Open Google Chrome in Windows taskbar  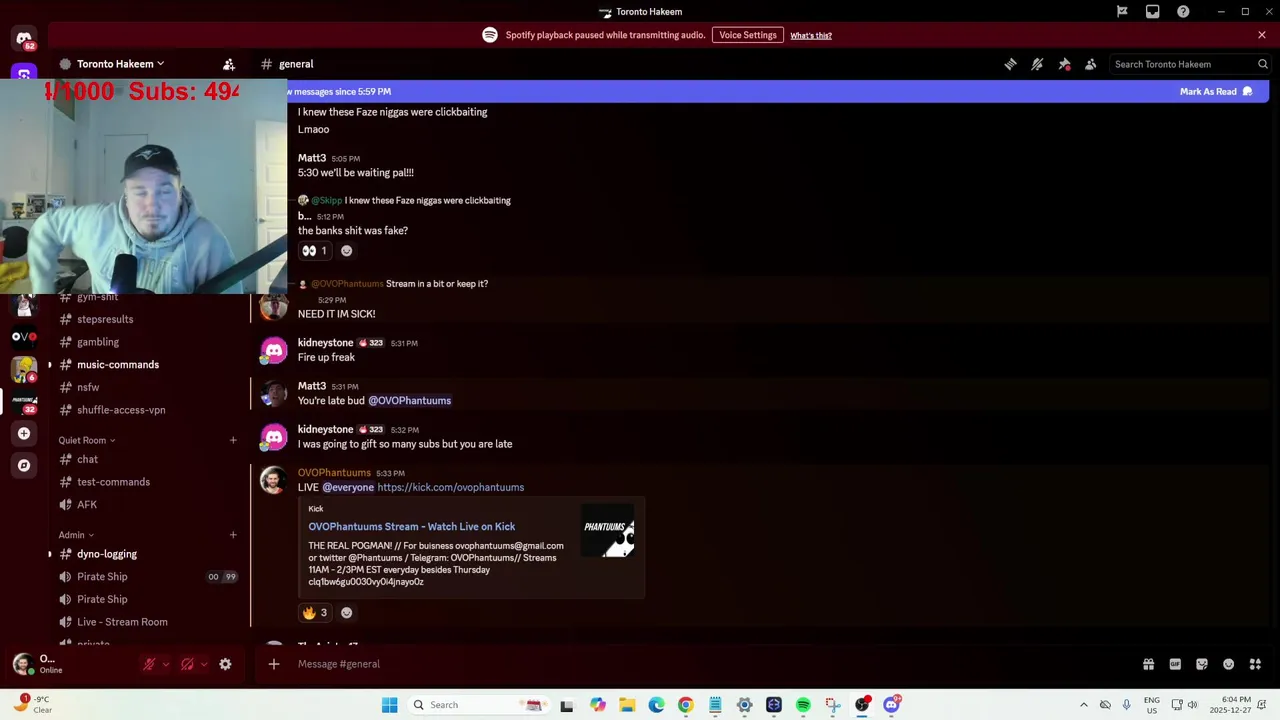coord(685,705)
